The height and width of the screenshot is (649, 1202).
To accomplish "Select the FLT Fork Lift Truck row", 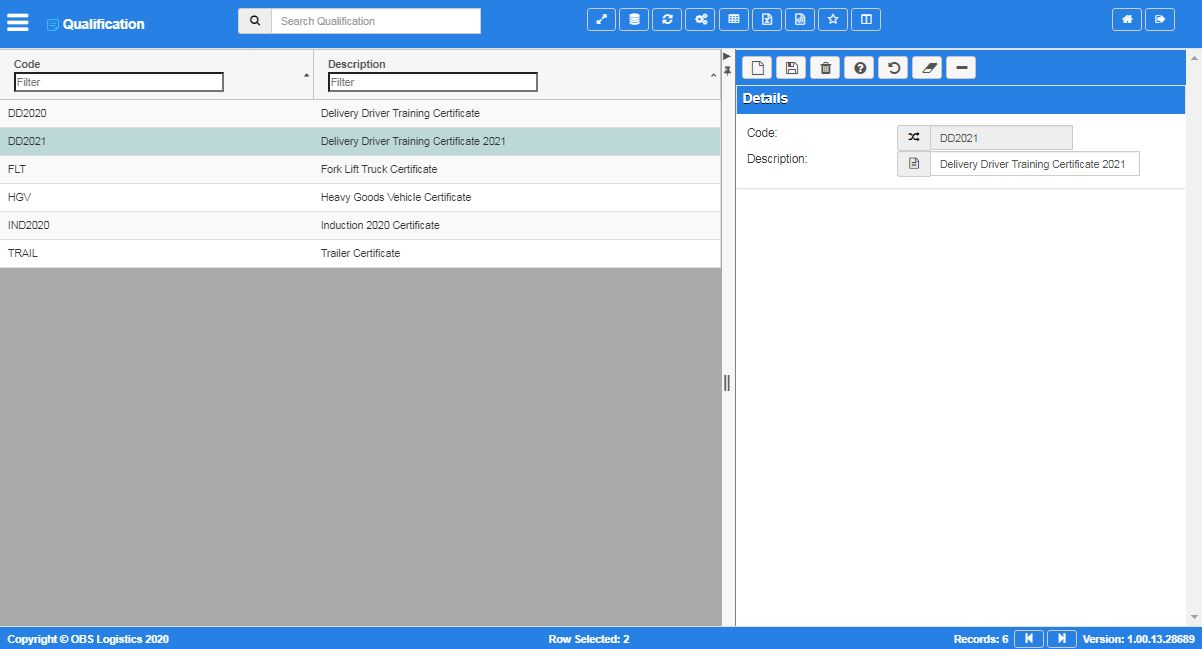I will pyautogui.click(x=360, y=169).
